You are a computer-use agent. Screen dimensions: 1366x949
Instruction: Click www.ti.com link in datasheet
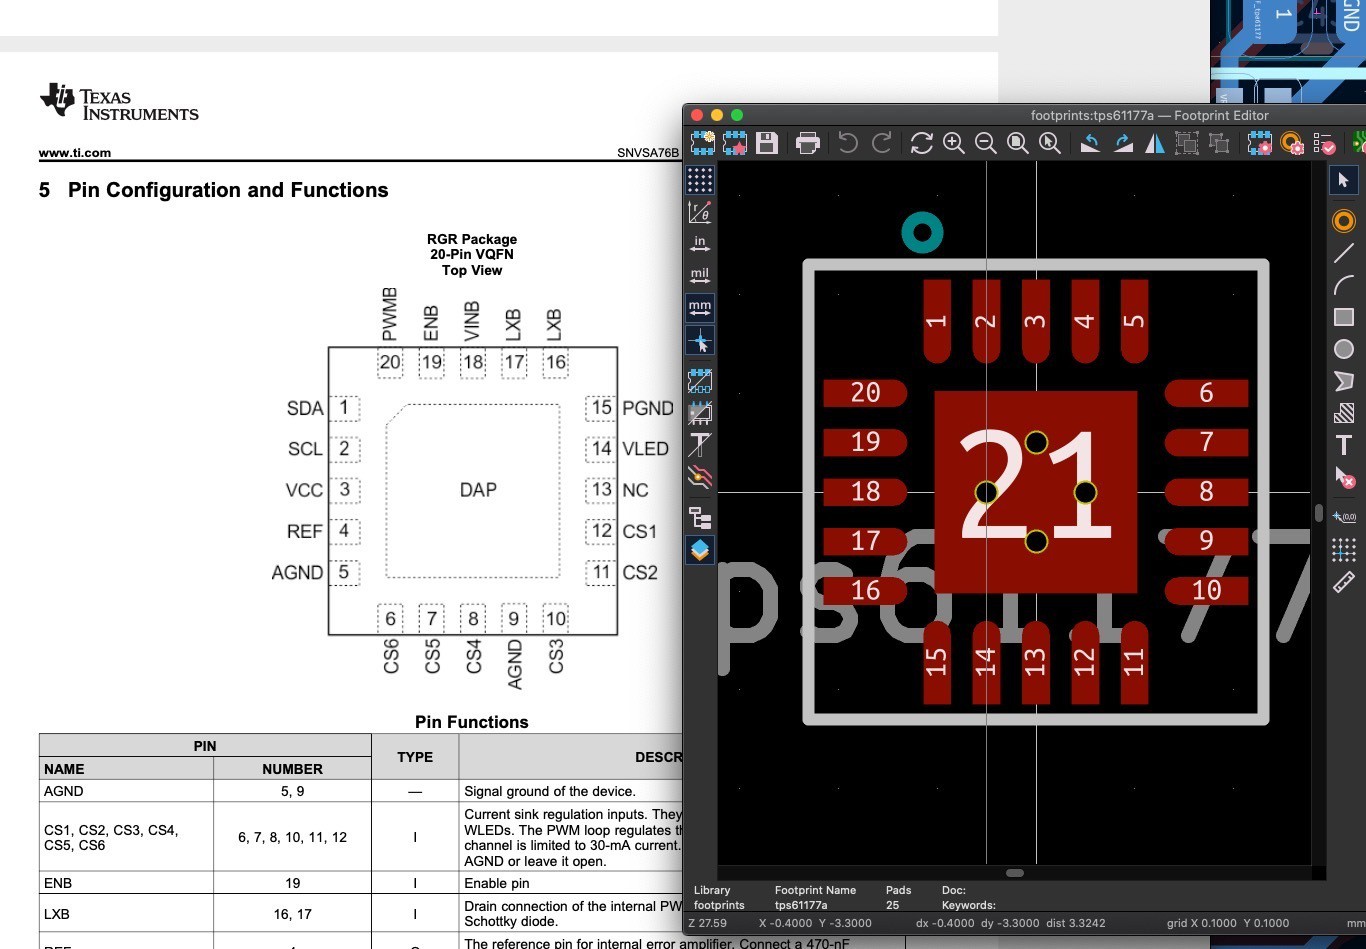pyautogui.click(x=75, y=153)
